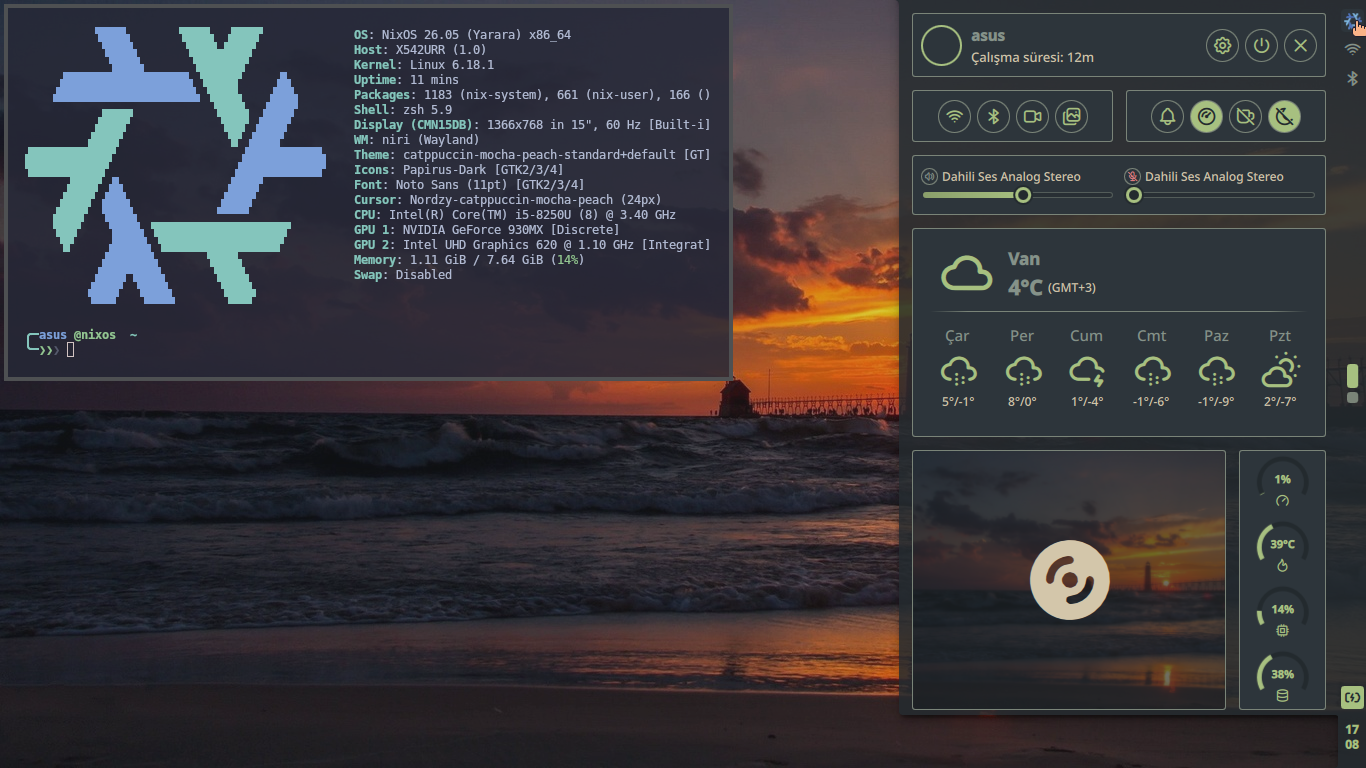Click the user avatar circle next to asus
Screen dimensions: 1366x768
click(x=941, y=46)
